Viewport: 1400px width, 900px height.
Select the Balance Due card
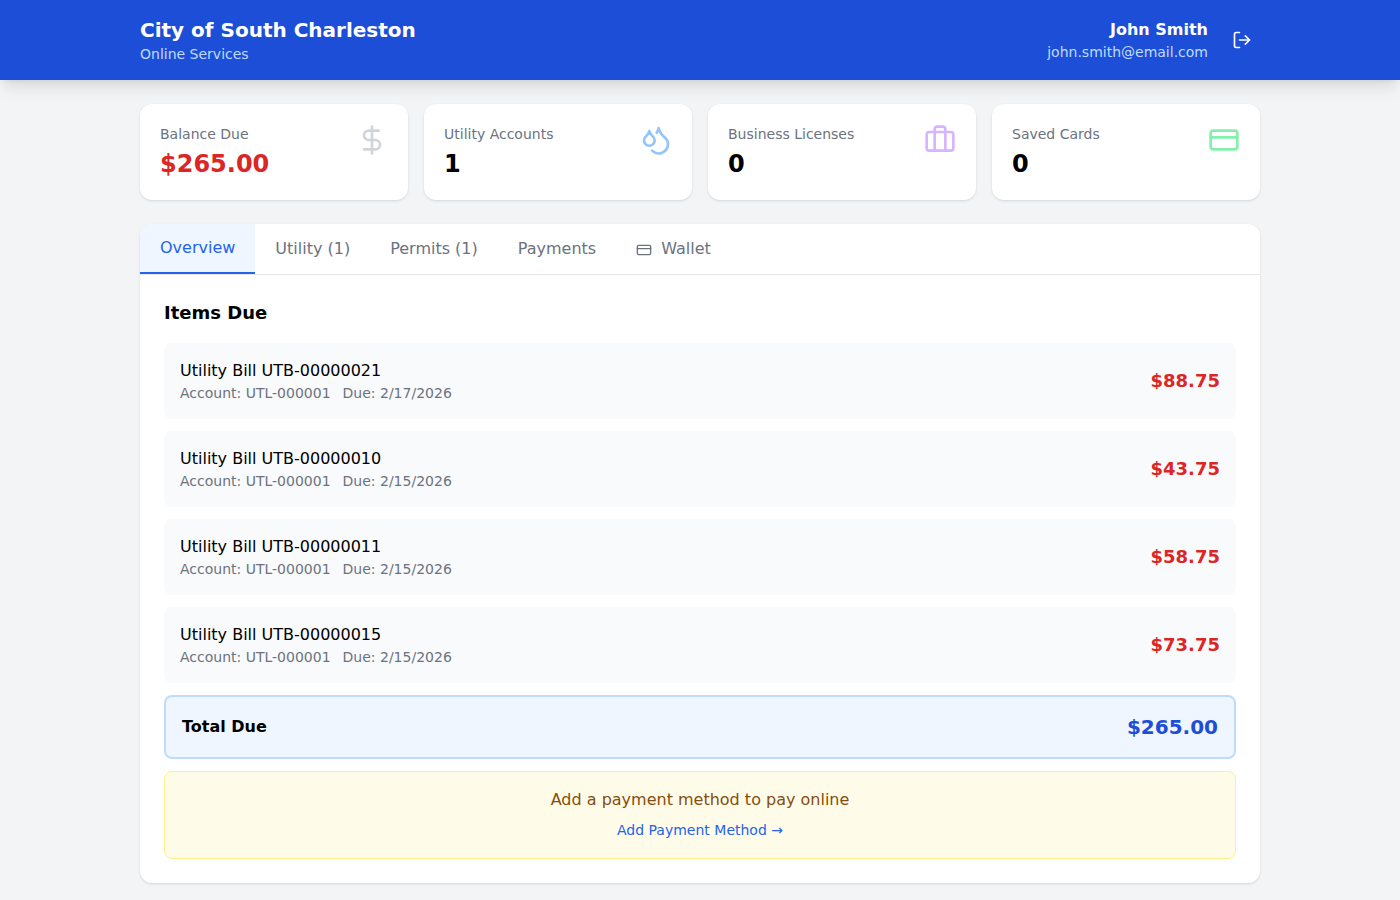coord(273,152)
